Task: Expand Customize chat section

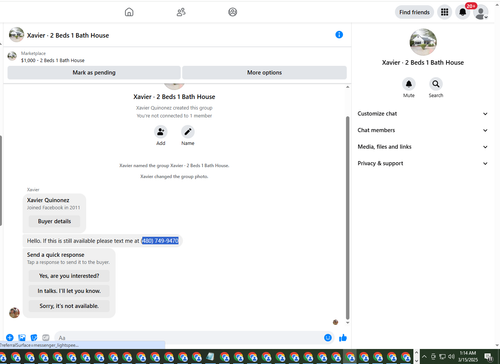Action: coord(422,114)
